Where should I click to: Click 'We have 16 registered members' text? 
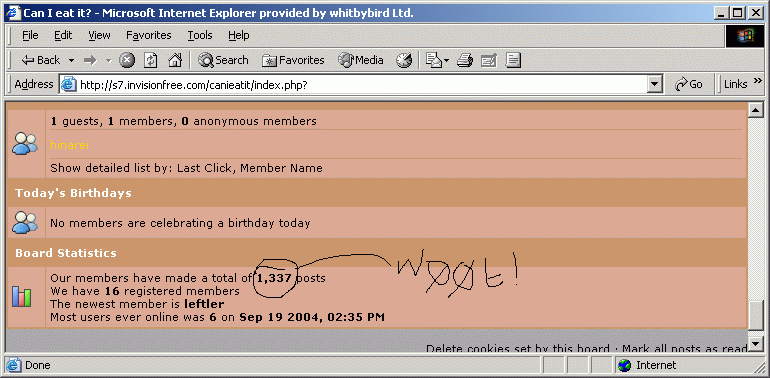(x=145, y=291)
